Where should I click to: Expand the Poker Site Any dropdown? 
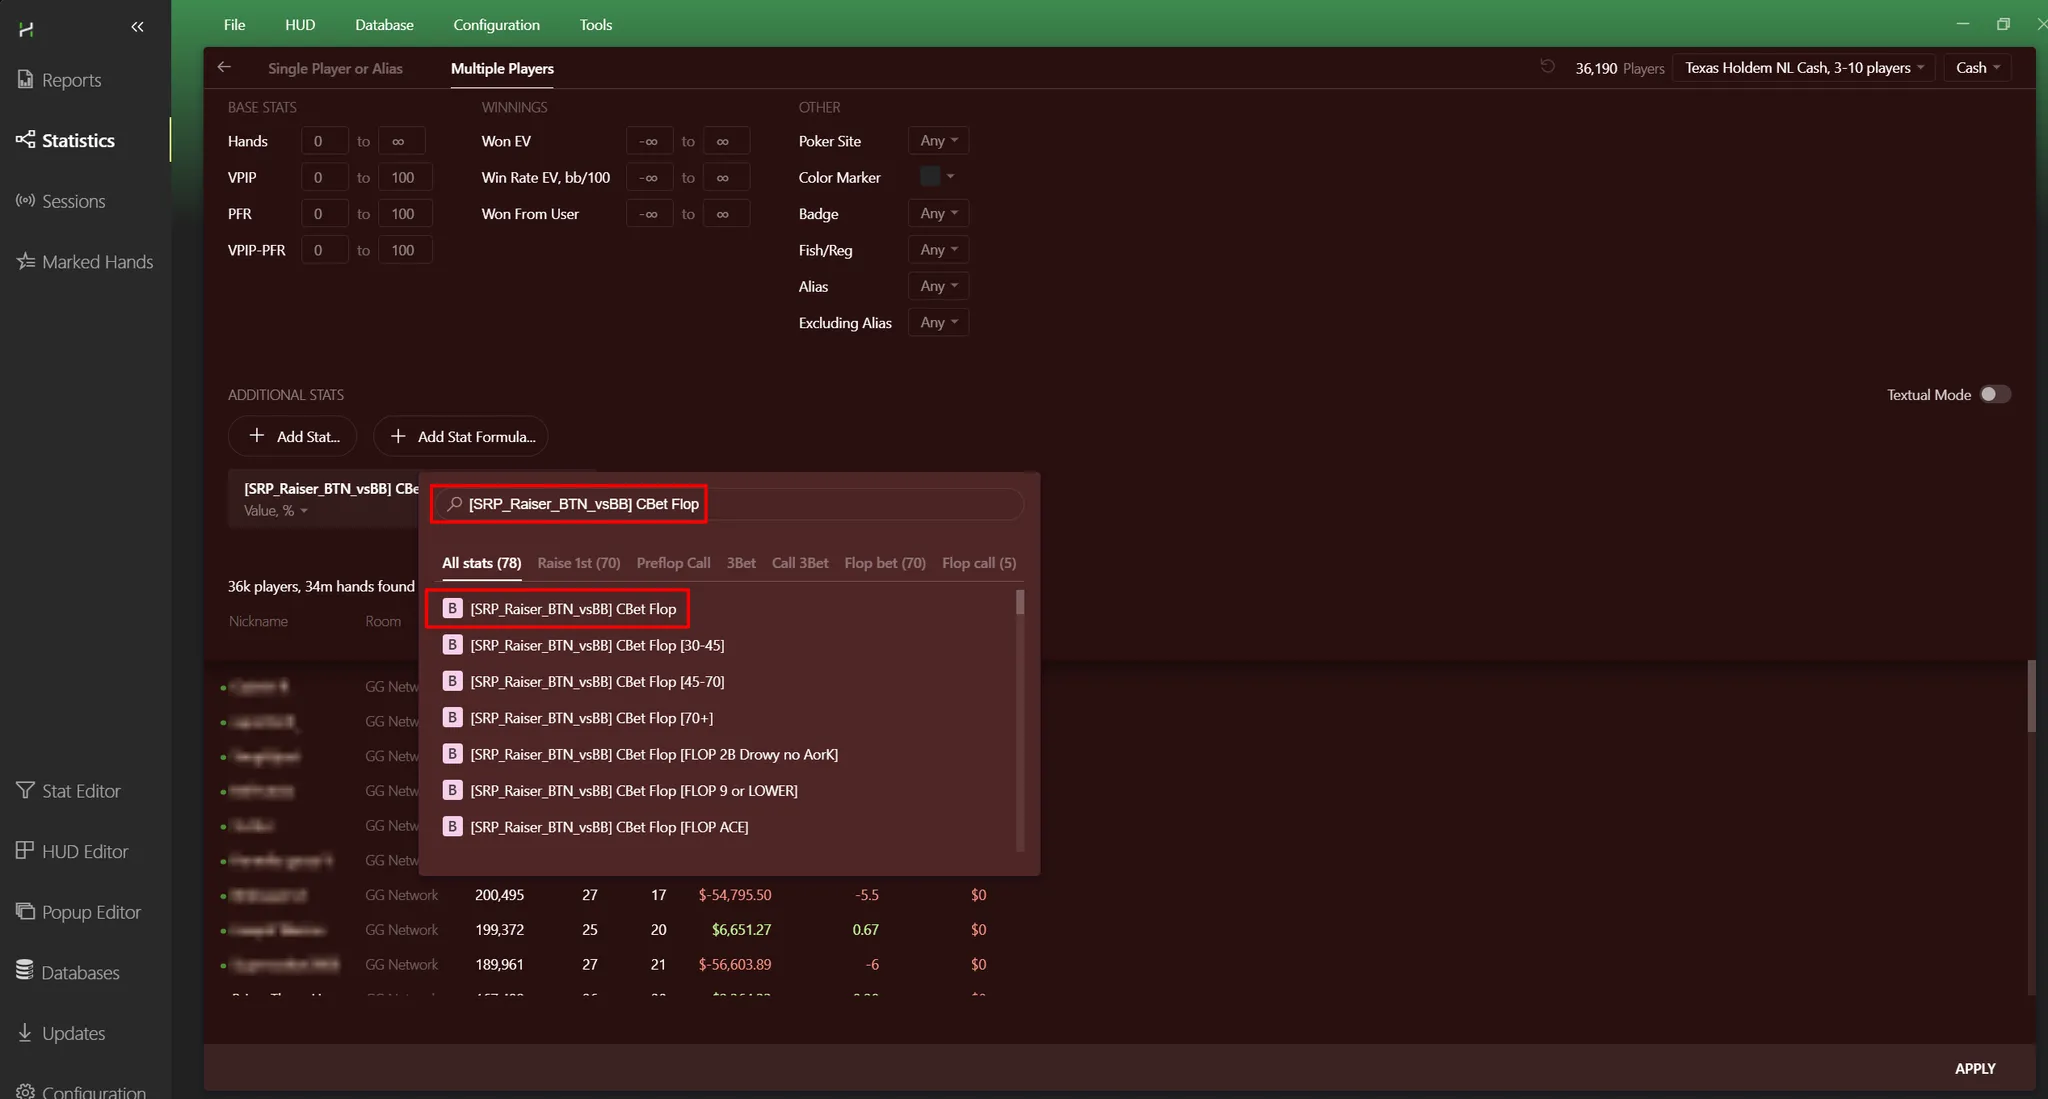click(938, 141)
